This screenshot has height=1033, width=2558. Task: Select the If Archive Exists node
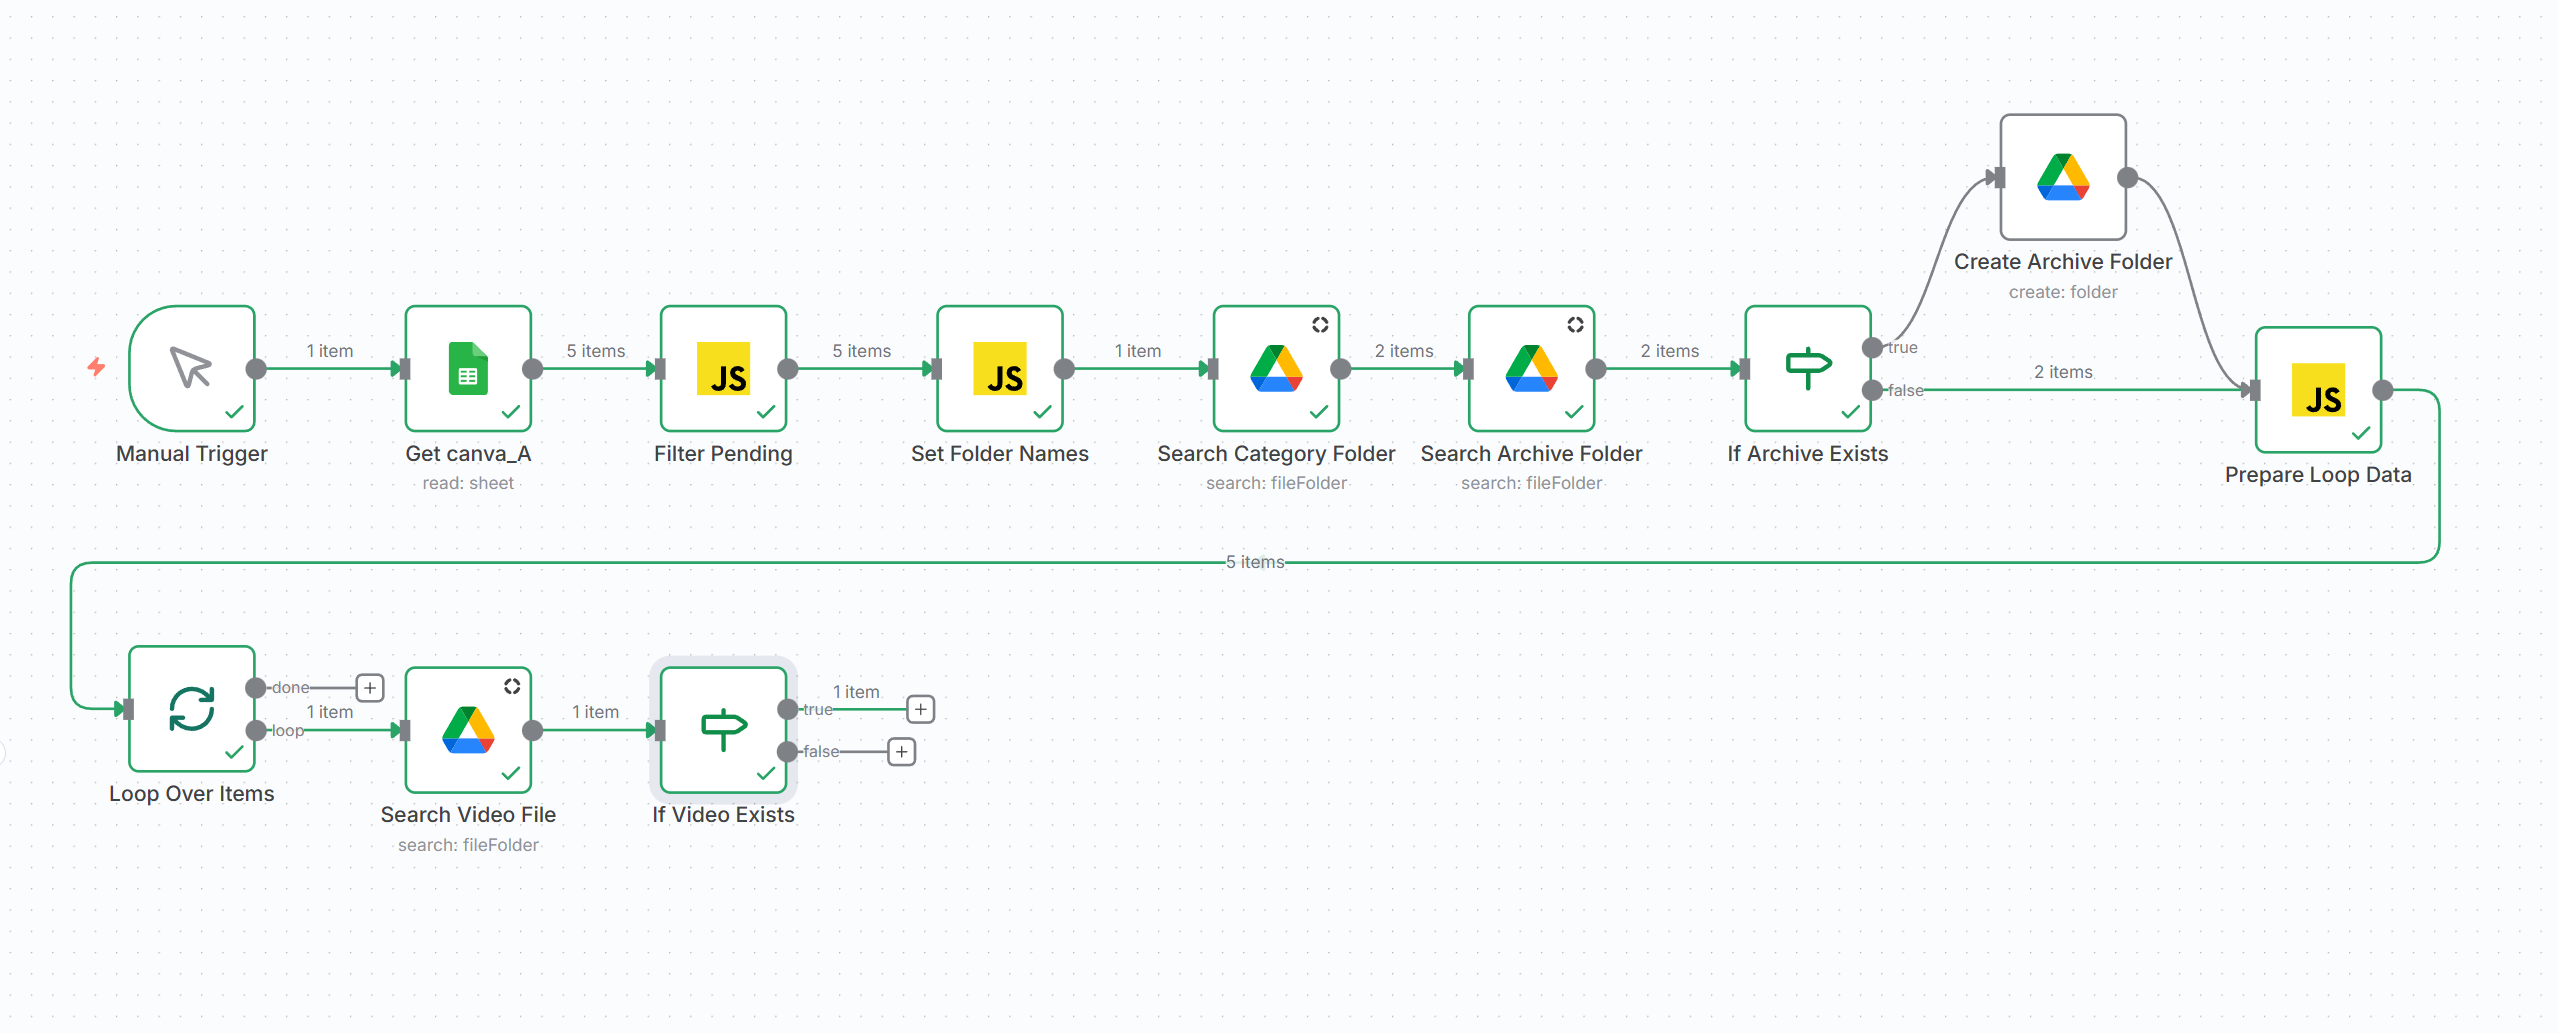(1807, 368)
